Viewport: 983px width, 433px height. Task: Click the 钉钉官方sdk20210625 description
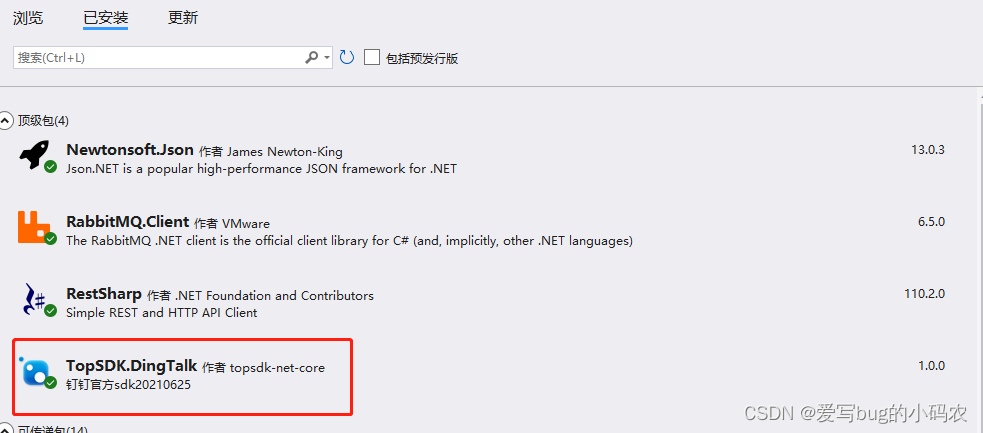click(129, 385)
